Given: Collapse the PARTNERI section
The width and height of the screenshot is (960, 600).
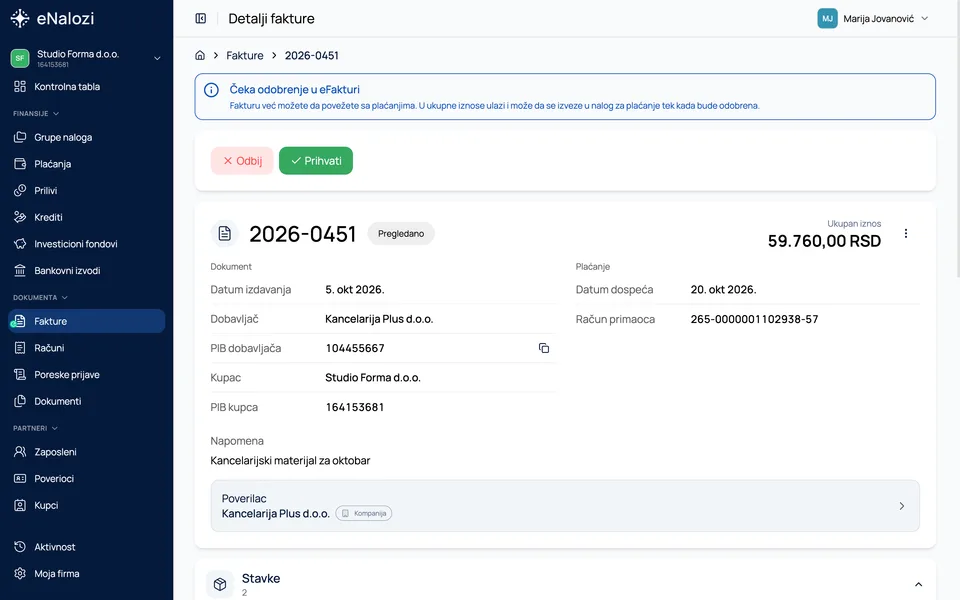Looking at the screenshot, I should point(36,428).
